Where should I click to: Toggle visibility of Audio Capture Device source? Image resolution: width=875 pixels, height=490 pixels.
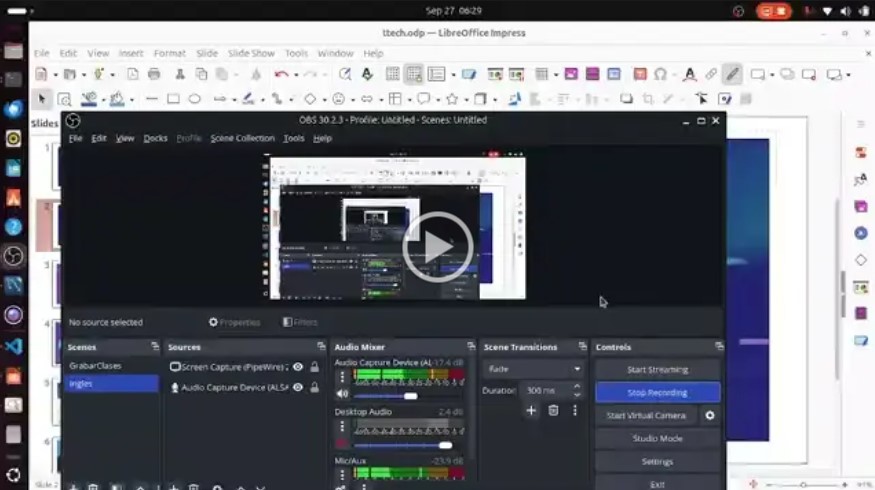click(x=298, y=387)
